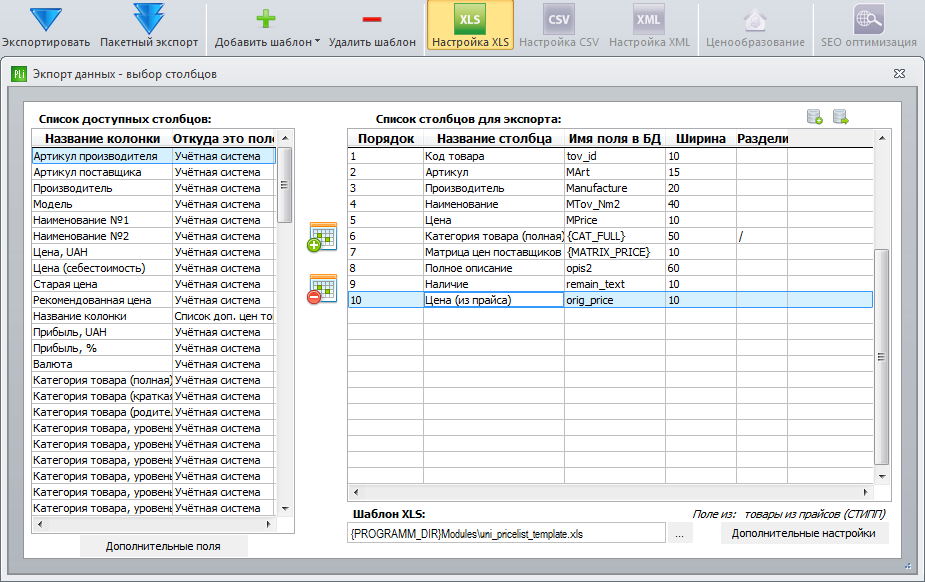Open Настройка XML settings
The height and width of the screenshot is (582, 925).
tap(649, 25)
